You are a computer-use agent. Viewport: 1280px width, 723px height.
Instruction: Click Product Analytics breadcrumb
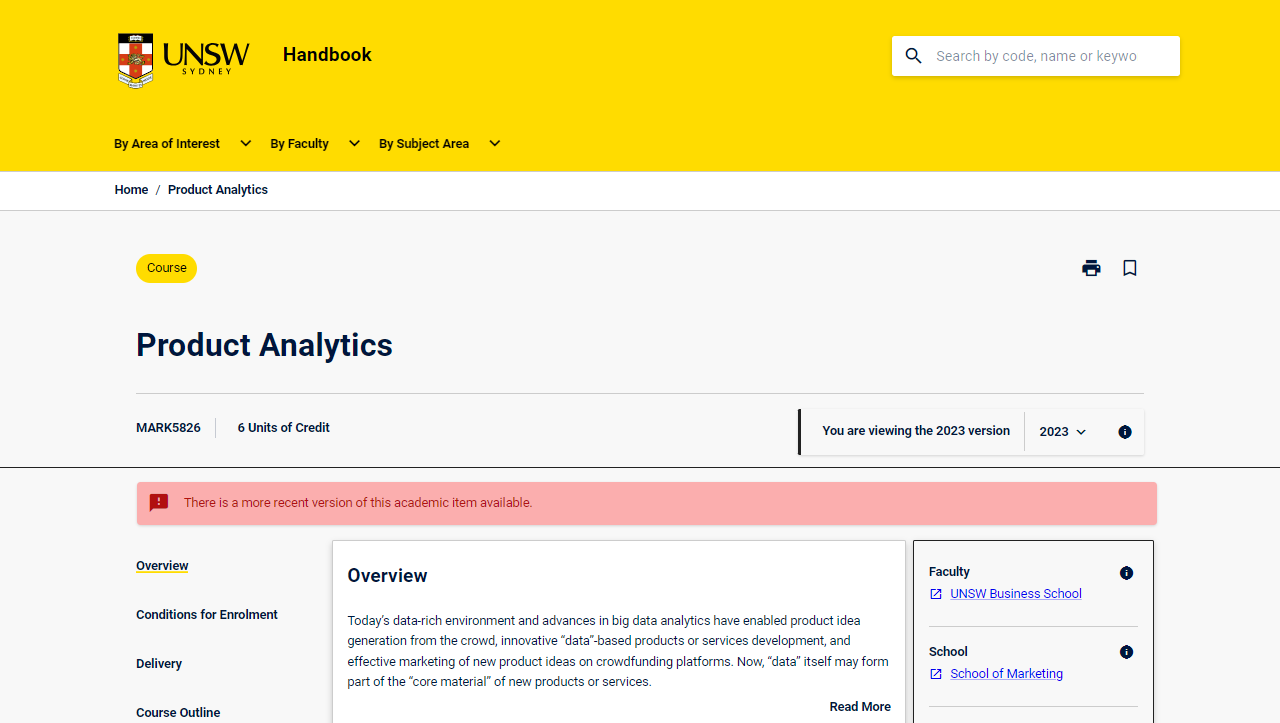(x=218, y=190)
